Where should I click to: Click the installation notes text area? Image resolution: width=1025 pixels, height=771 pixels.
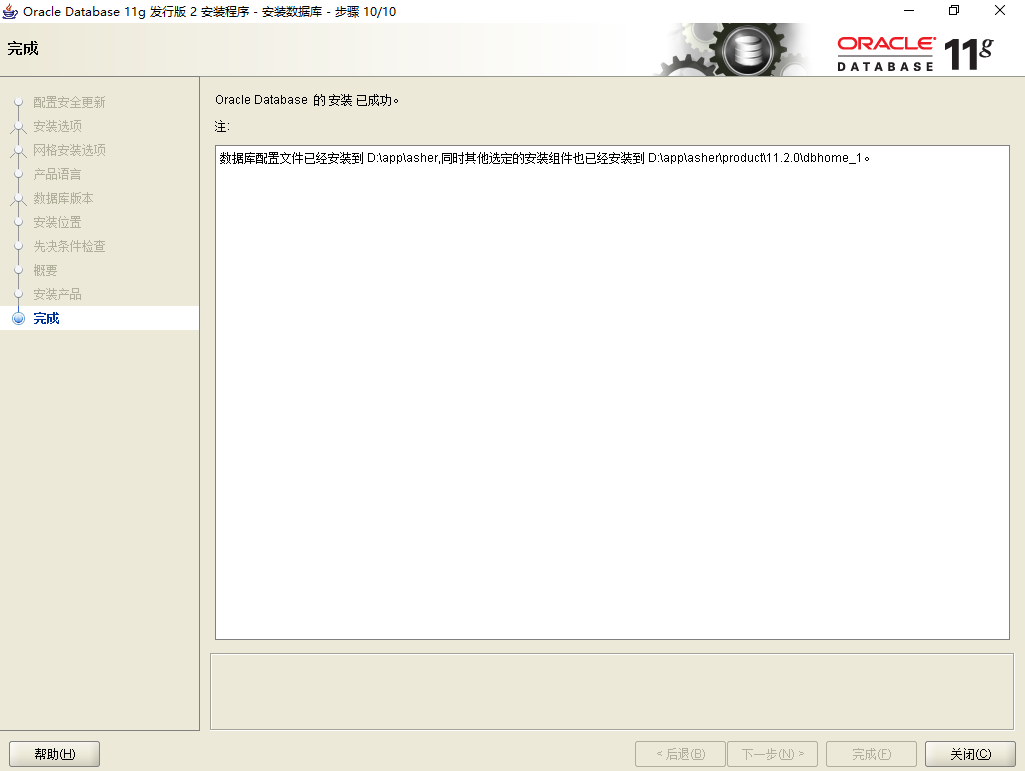pos(612,392)
